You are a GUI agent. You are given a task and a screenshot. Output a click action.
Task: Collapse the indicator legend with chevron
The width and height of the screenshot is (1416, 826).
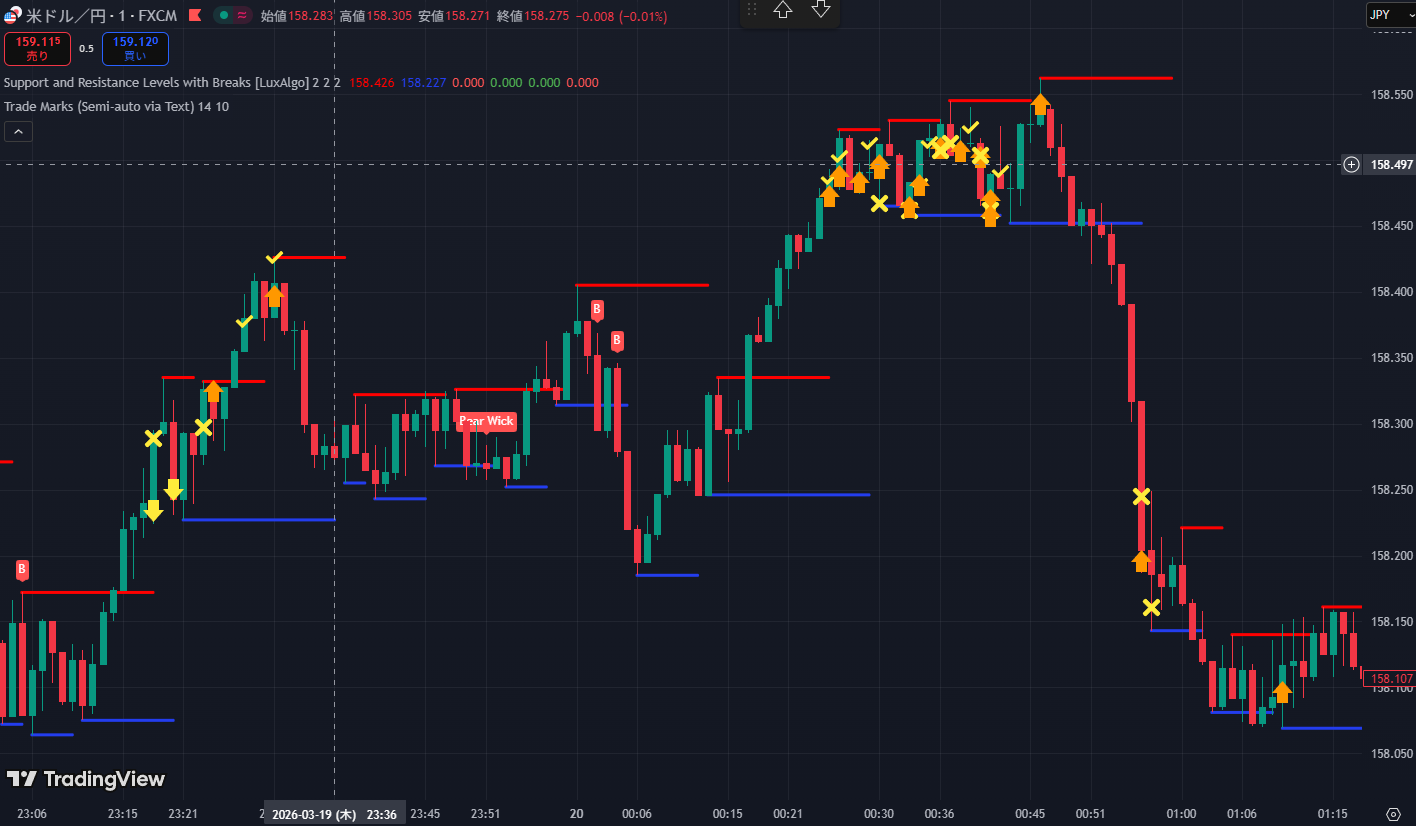(18, 131)
